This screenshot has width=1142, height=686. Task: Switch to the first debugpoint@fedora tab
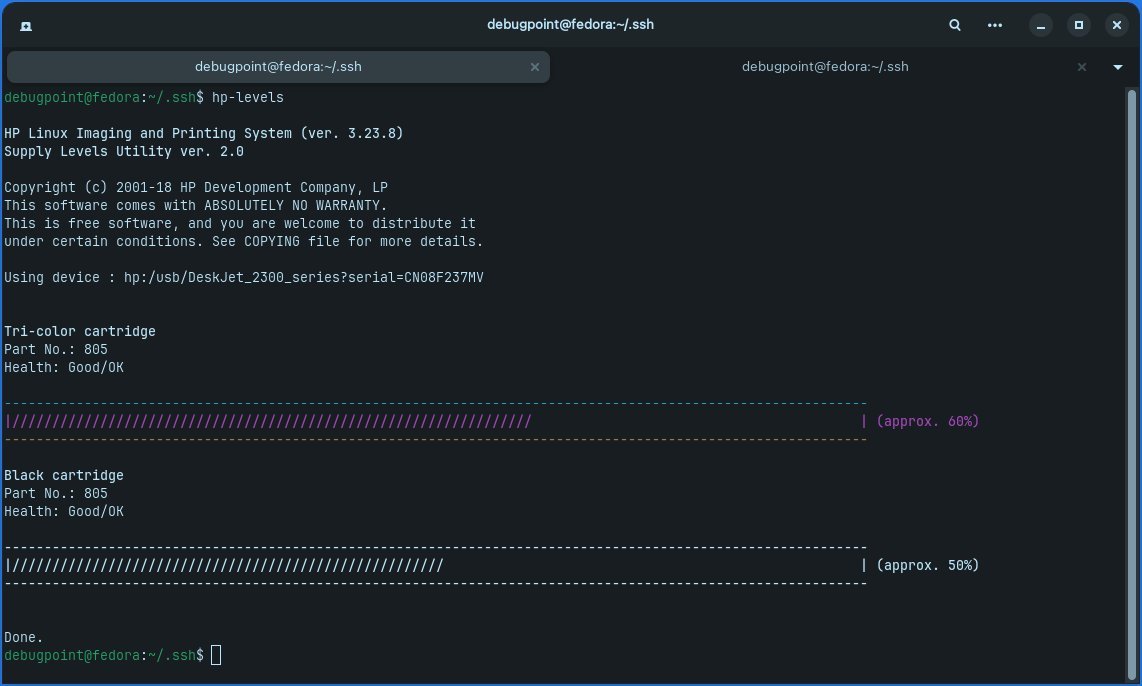pos(277,67)
